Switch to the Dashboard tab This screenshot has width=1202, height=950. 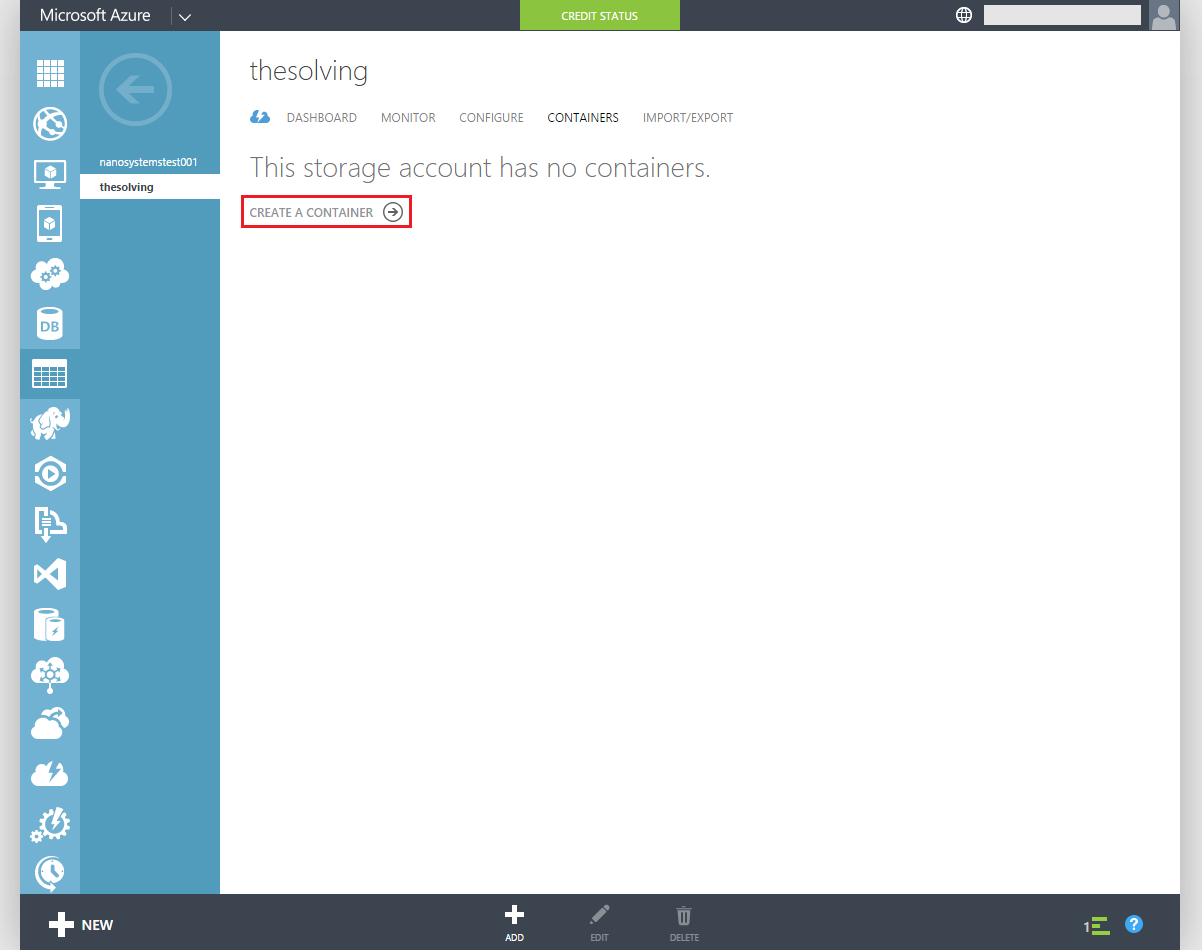click(322, 118)
